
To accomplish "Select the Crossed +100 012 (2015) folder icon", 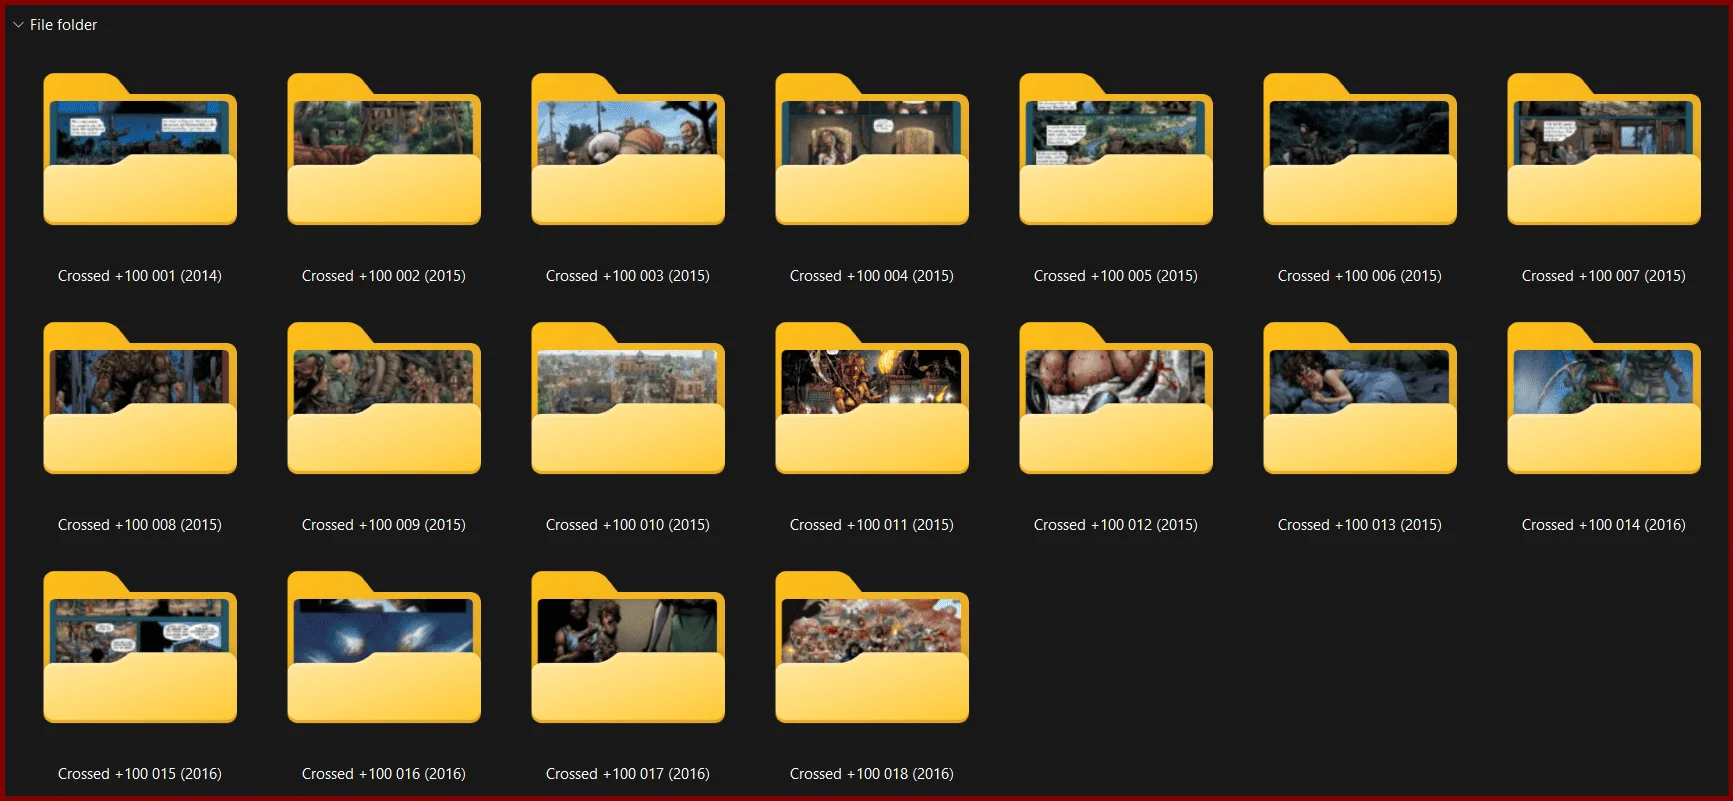I will tap(1116, 398).
